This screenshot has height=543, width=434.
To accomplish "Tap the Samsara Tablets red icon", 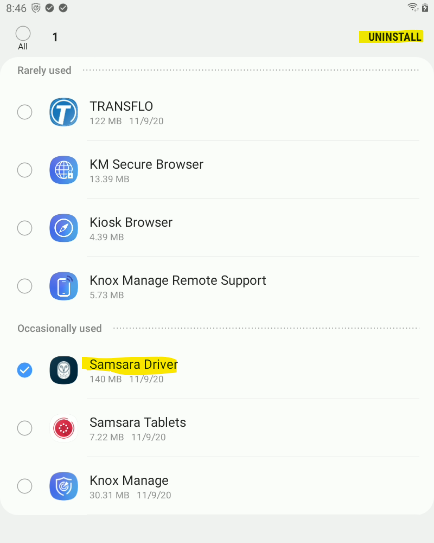I will (x=63, y=428).
